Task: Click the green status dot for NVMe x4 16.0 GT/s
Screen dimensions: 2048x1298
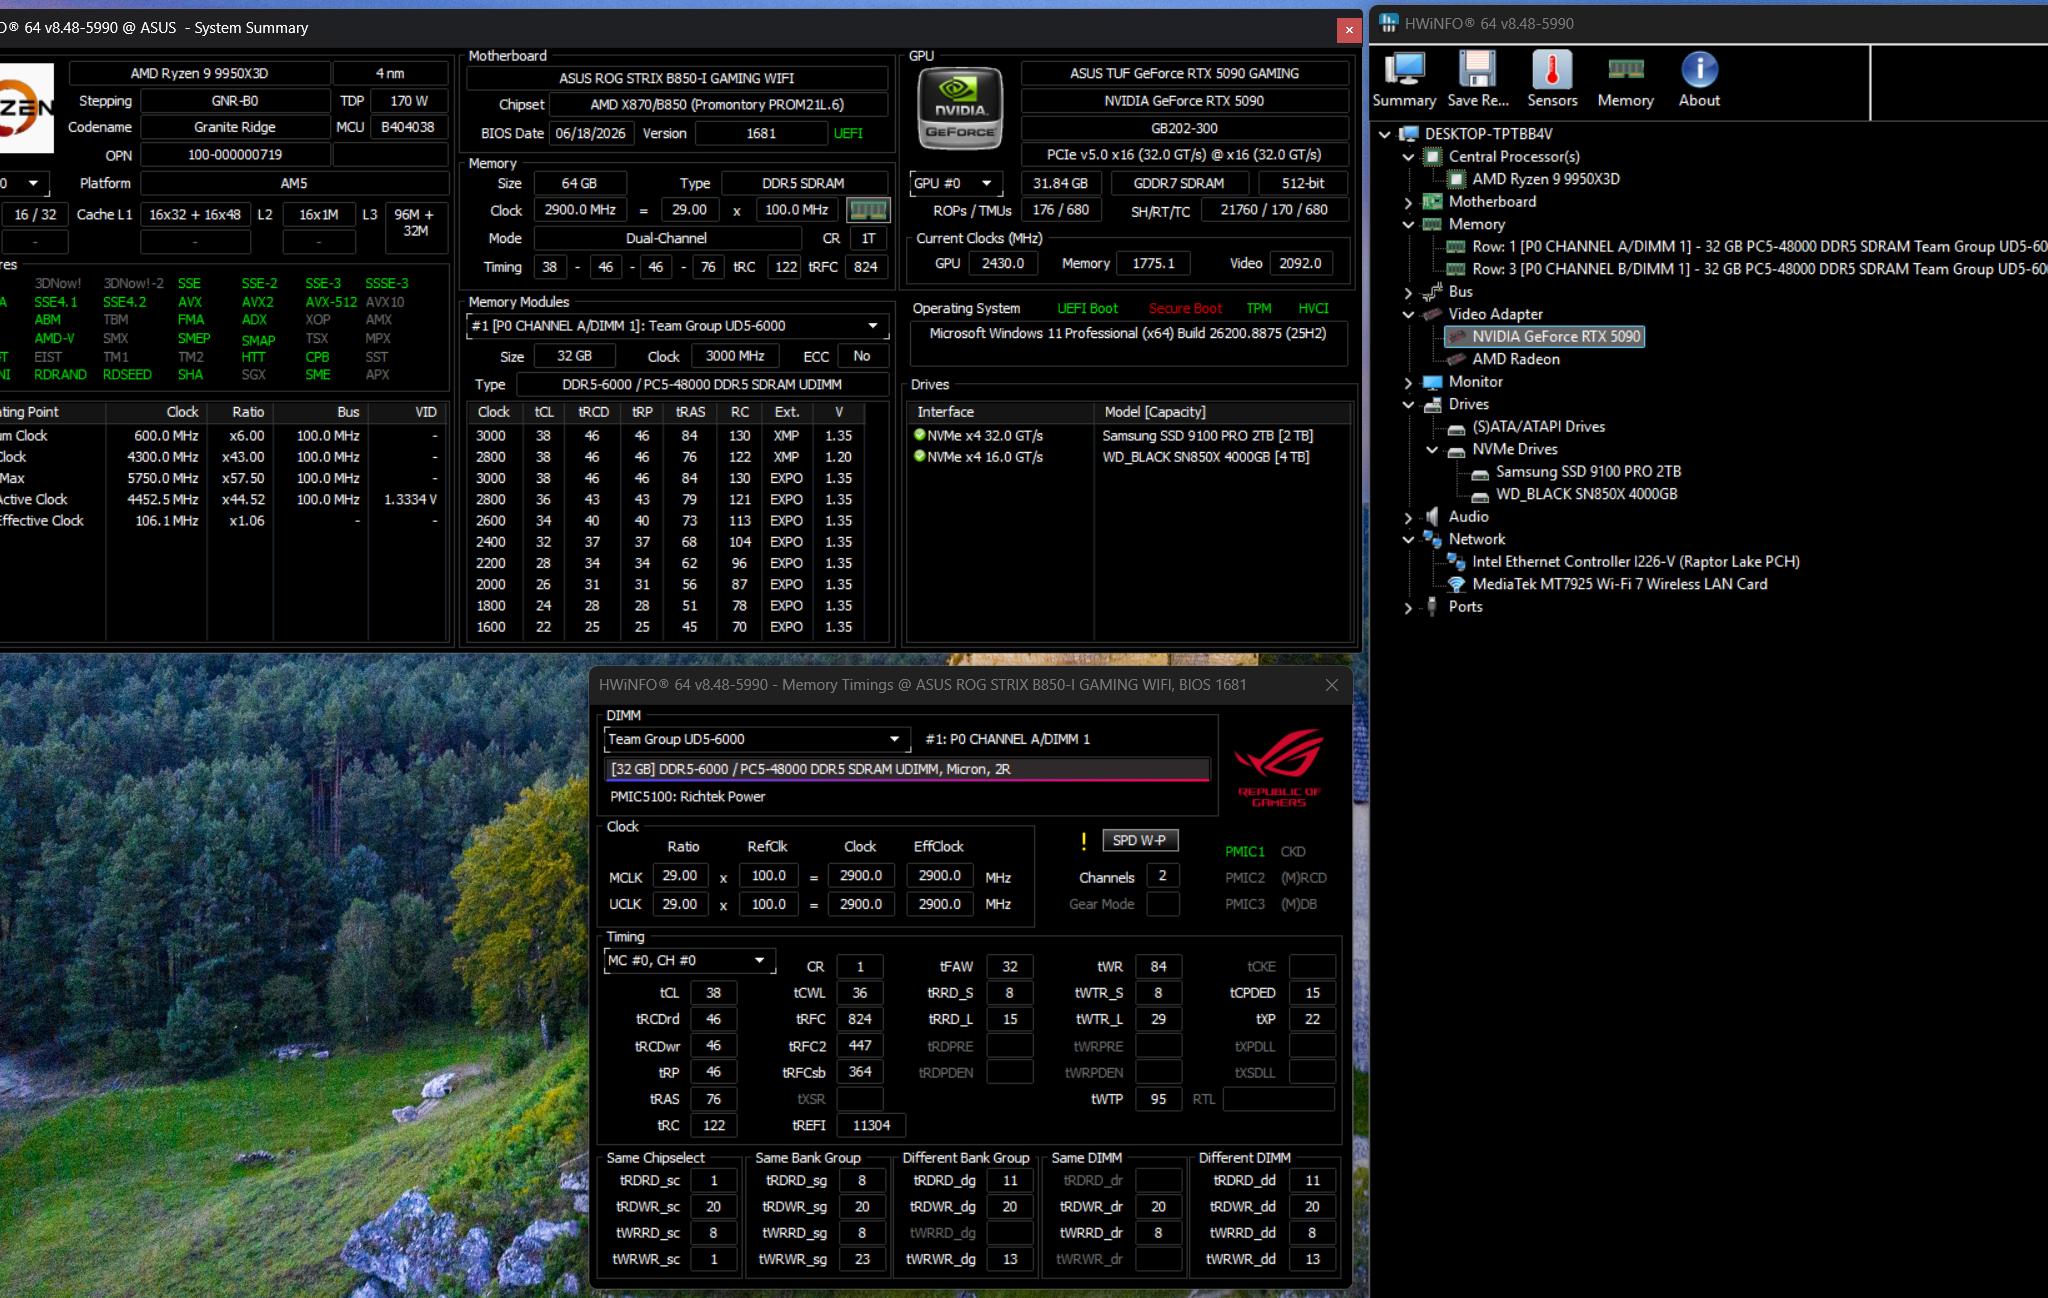Action: coord(919,456)
